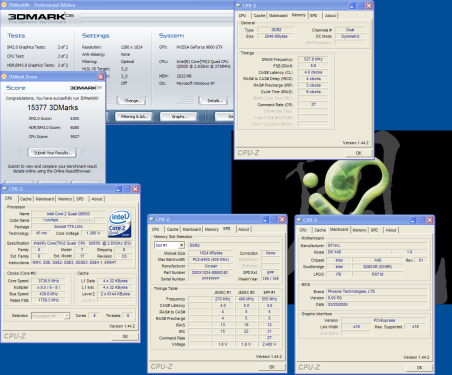Switch to Cache tab in Memory window
Screen dimensions: 452x375
click(x=259, y=15)
